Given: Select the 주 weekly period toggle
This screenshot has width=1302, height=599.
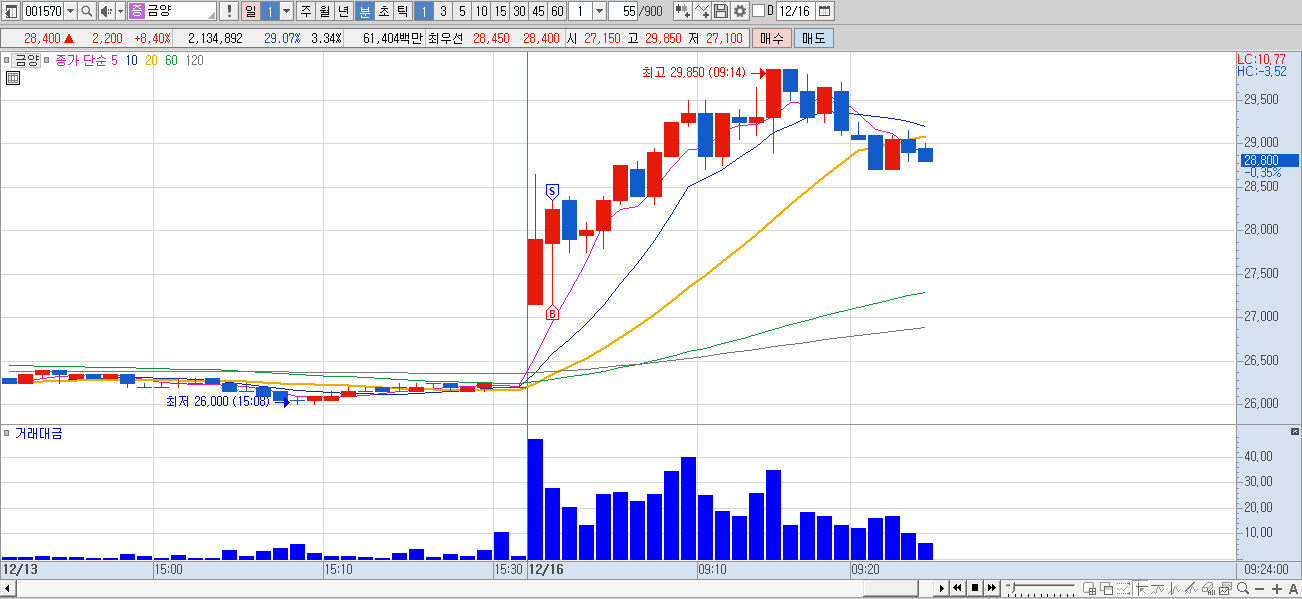Looking at the screenshot, I should point(306,12).
